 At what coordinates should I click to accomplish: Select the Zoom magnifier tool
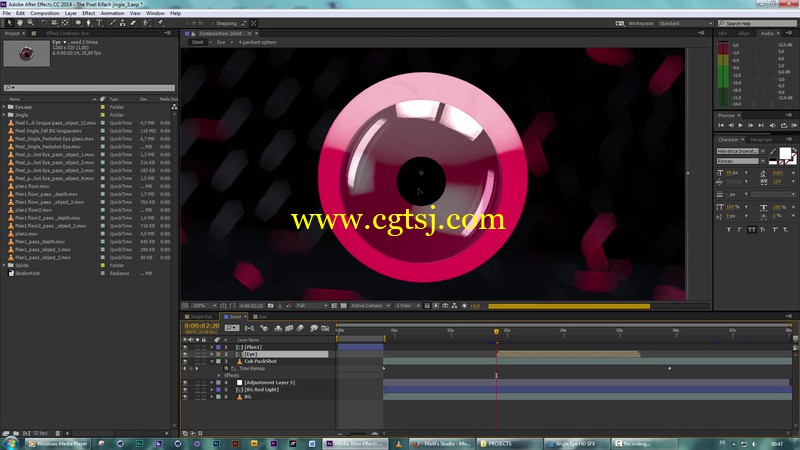point(31,23)
